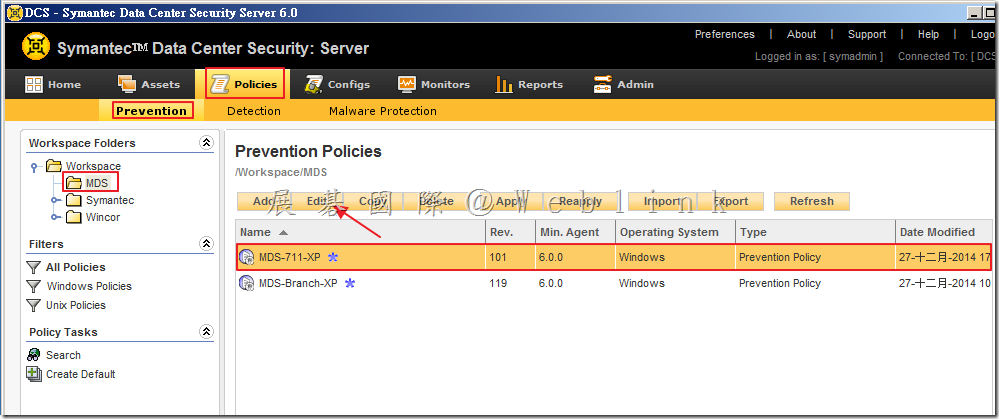
Task: Click the MDS-711-XP policy icon
Action: point(247,257)
